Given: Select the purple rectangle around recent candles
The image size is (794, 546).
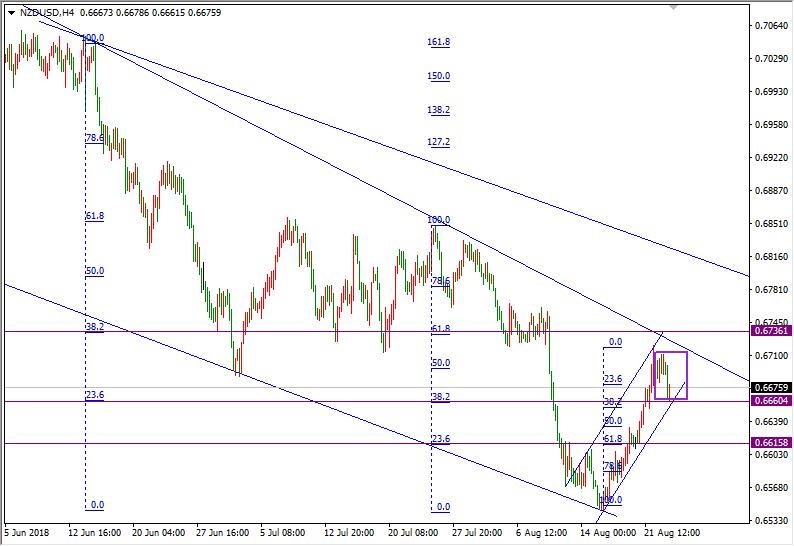Looking at the screenshot, I should [671, 353].
